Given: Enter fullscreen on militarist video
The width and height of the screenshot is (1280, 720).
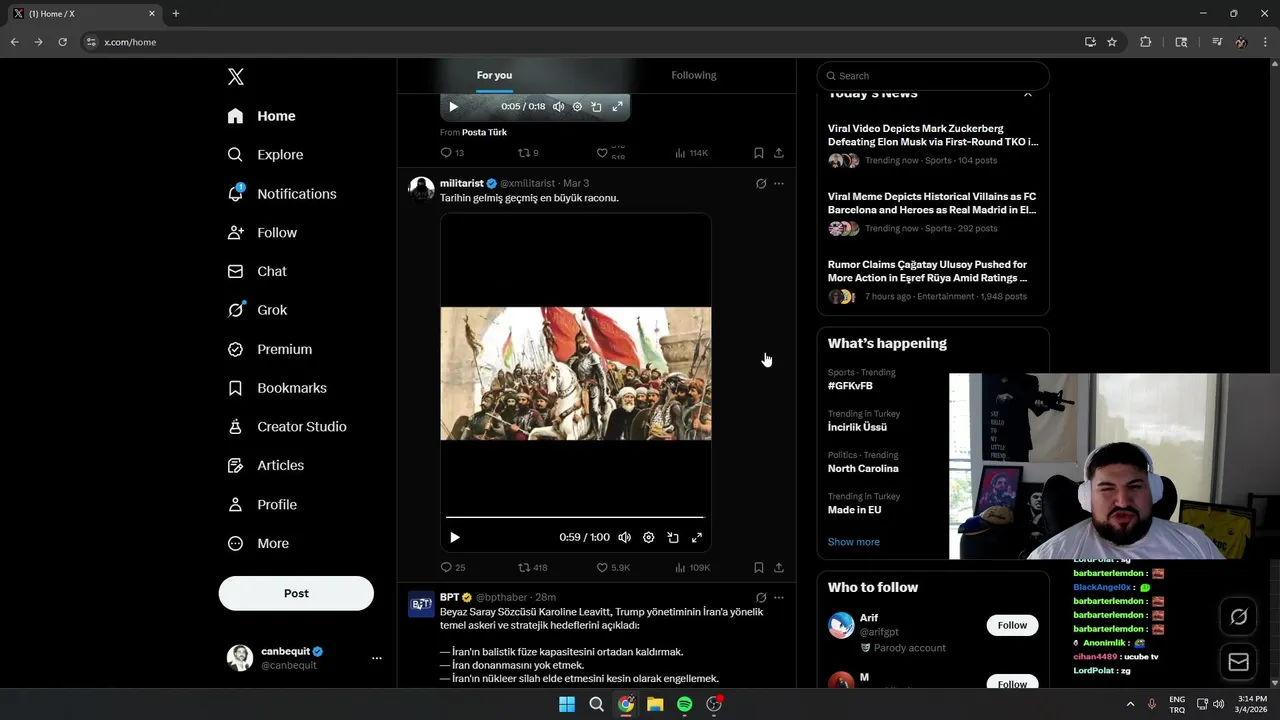Looking at the screenshot, I should [697, 538].
